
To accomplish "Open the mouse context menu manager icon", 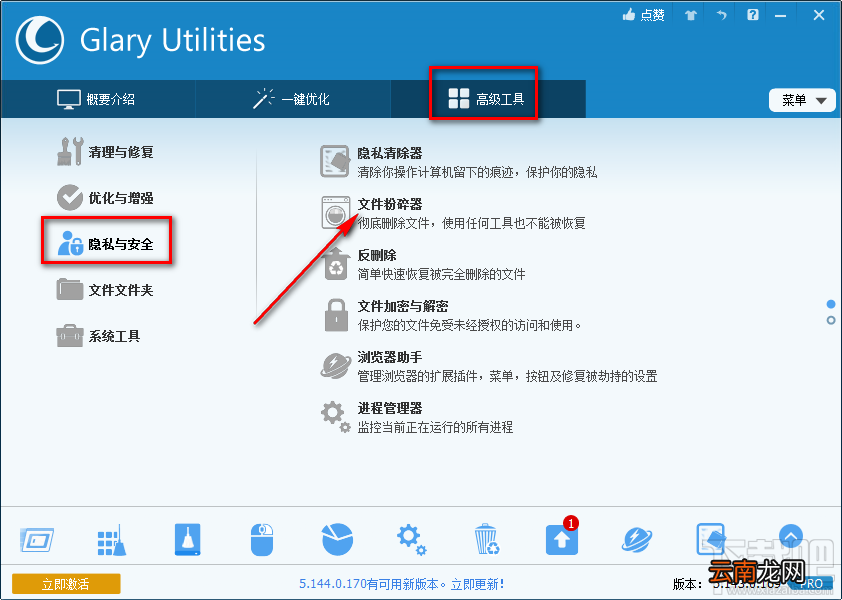I will pyautogui.click(x=262, y=539).
